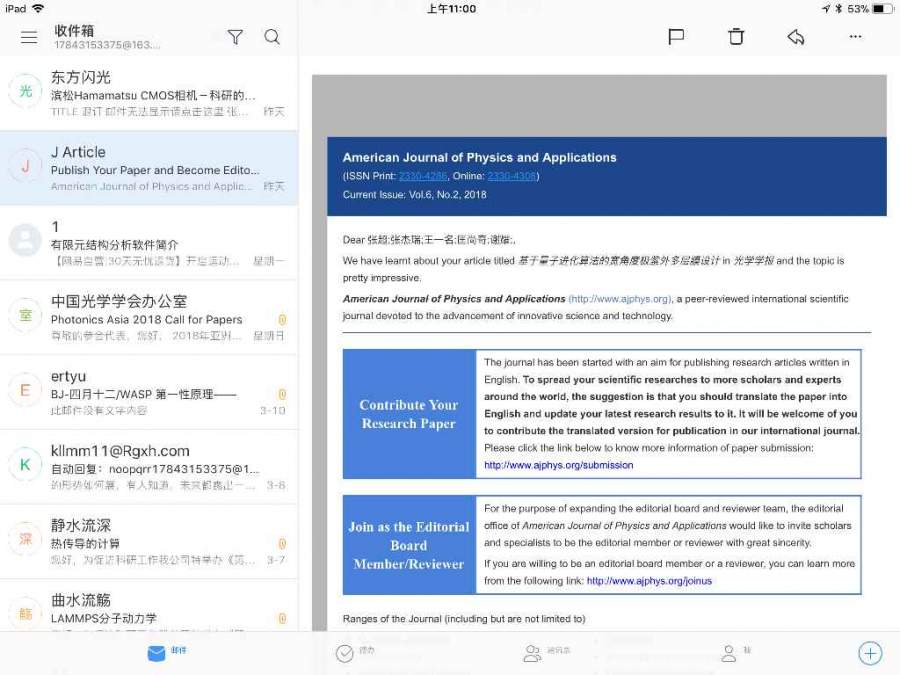Tap the ertyu avatar letter E

[25, 390]
